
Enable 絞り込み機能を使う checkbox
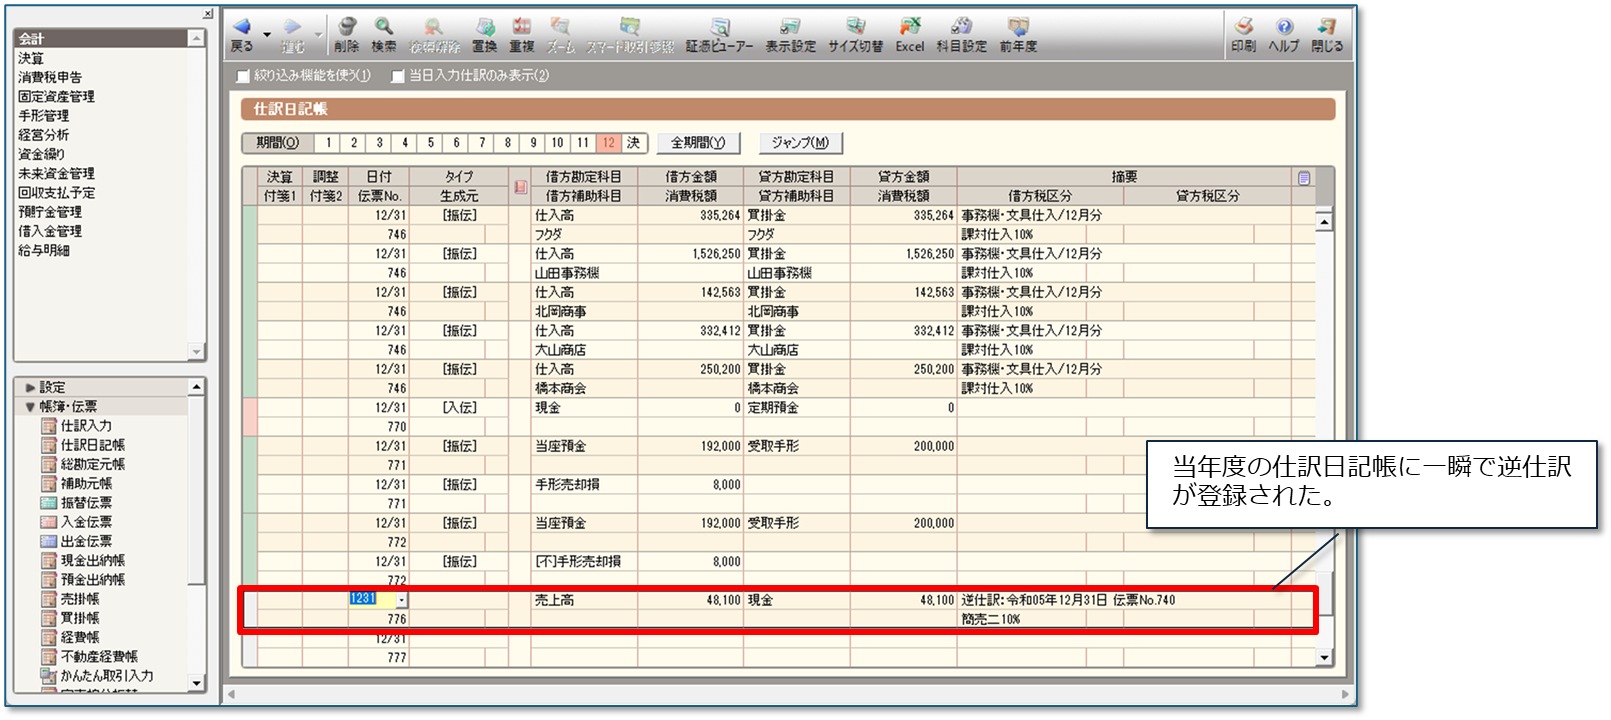[243, 76]
